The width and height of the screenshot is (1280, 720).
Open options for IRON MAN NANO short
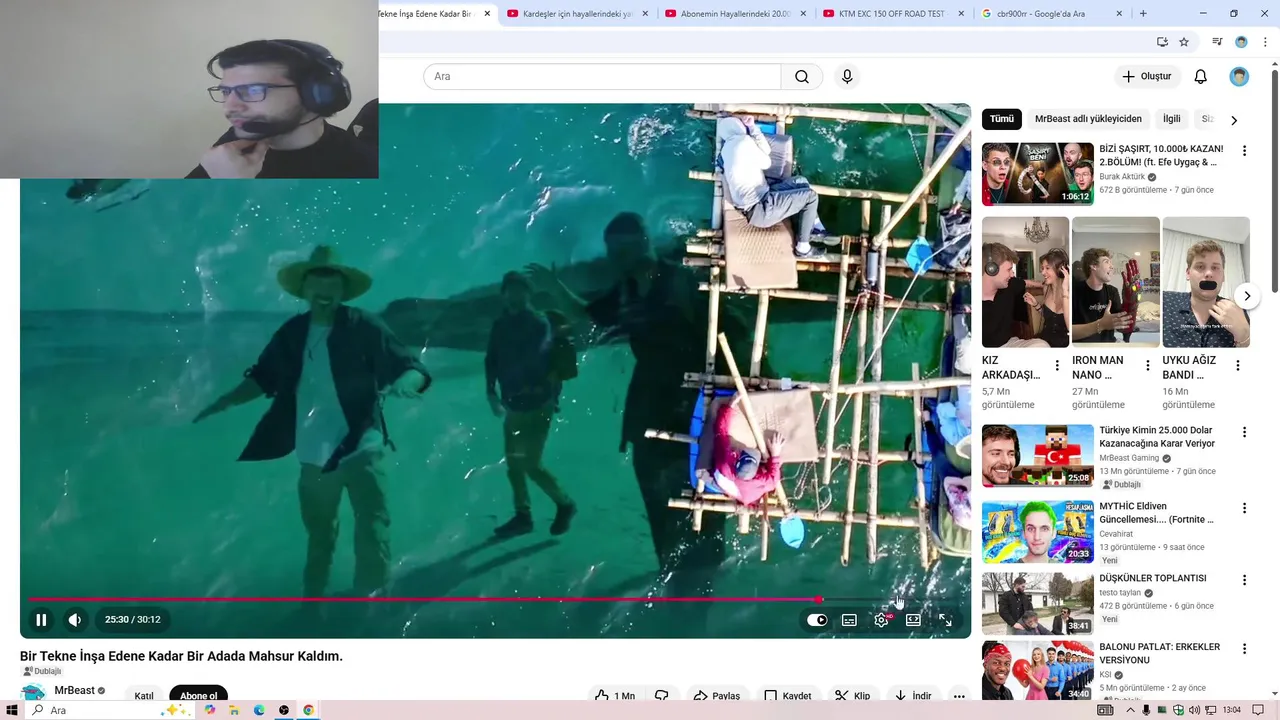[1148, 366]
